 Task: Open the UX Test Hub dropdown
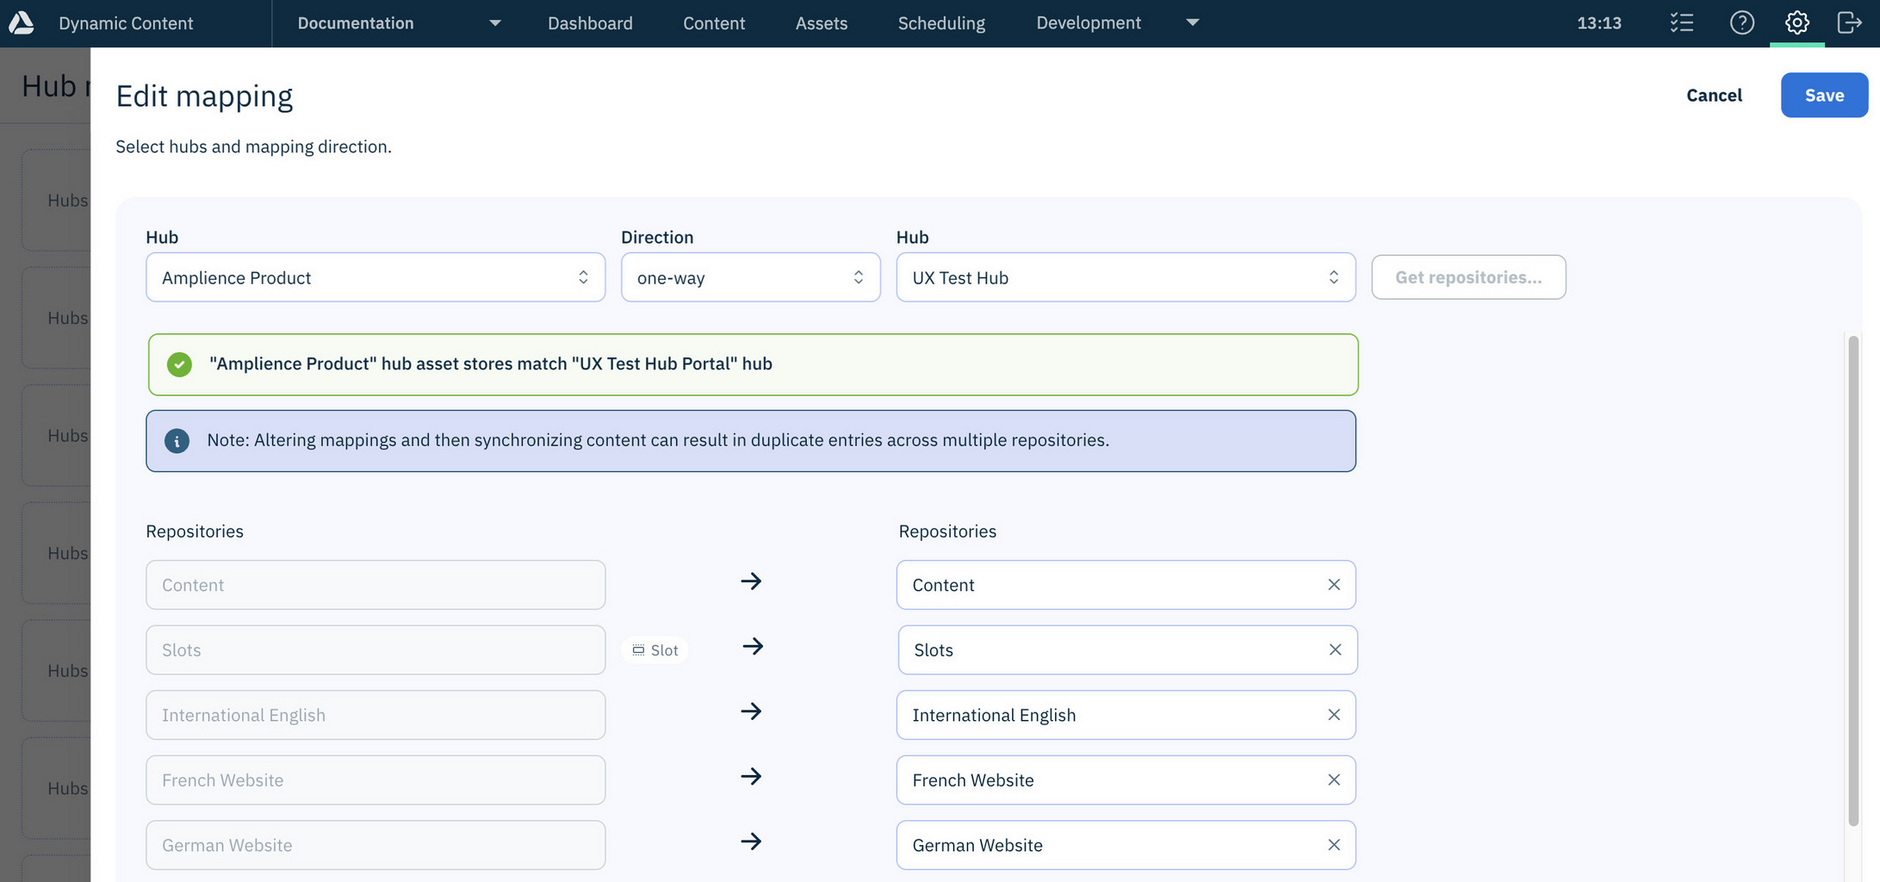(1126, 277)
